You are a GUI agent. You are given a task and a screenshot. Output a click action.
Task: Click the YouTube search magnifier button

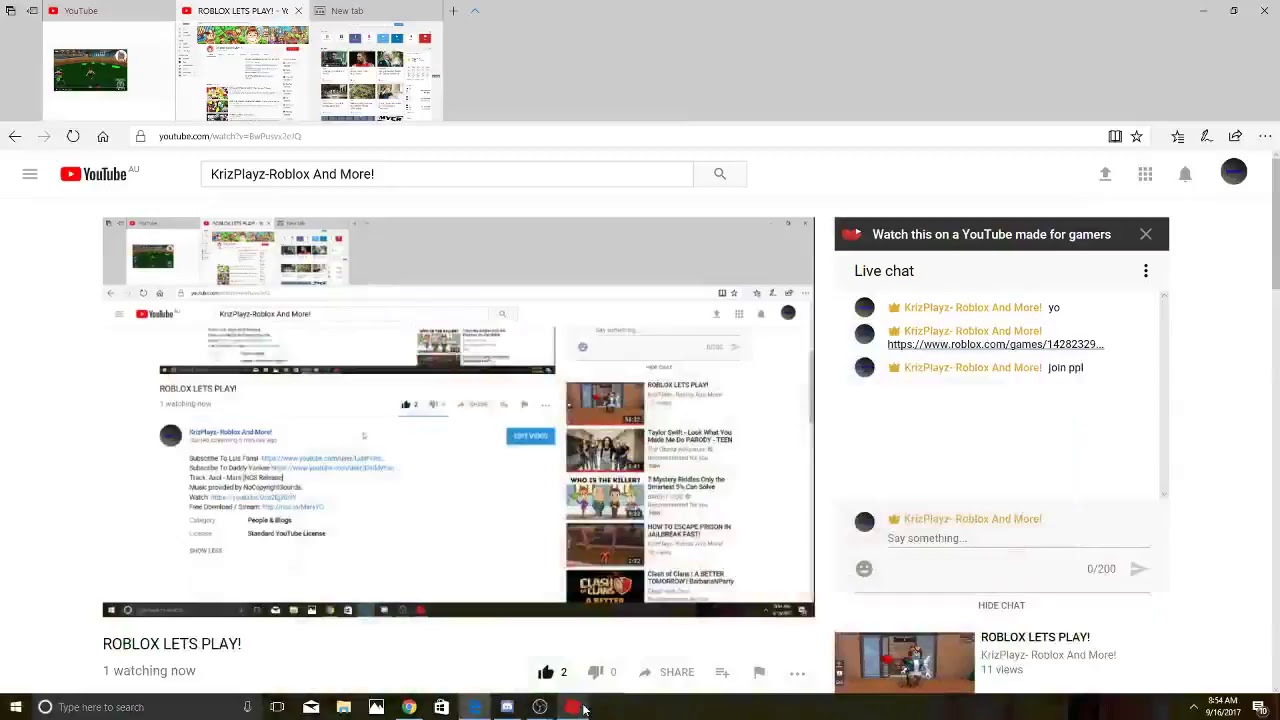coord(720,174)
